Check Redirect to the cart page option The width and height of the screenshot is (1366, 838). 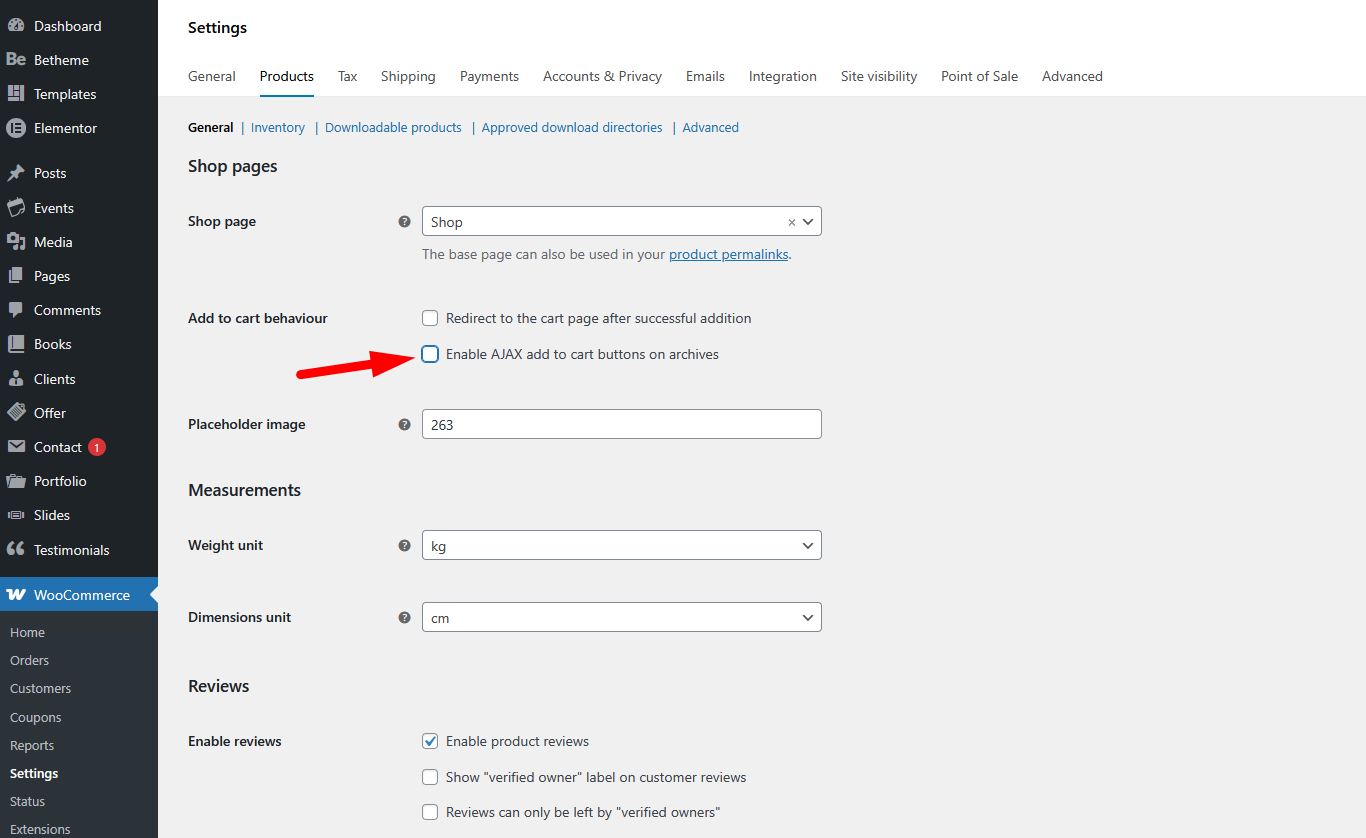(x=430, y=318)
